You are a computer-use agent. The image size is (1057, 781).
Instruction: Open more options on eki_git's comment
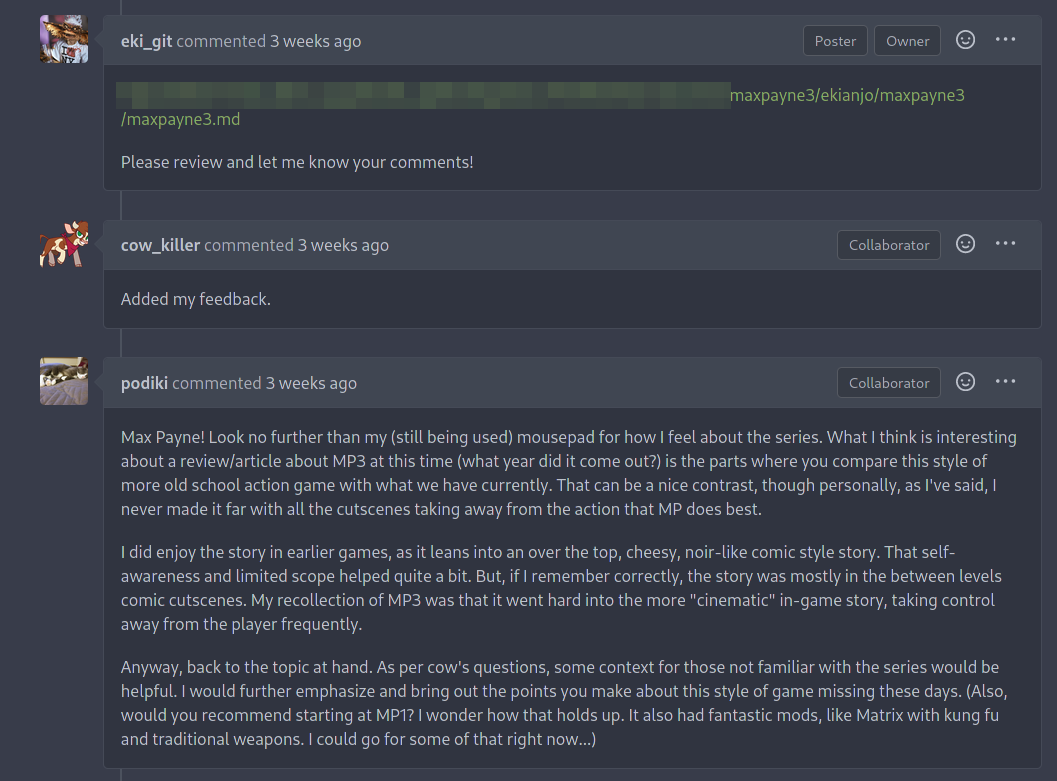tap(1005, 40)
